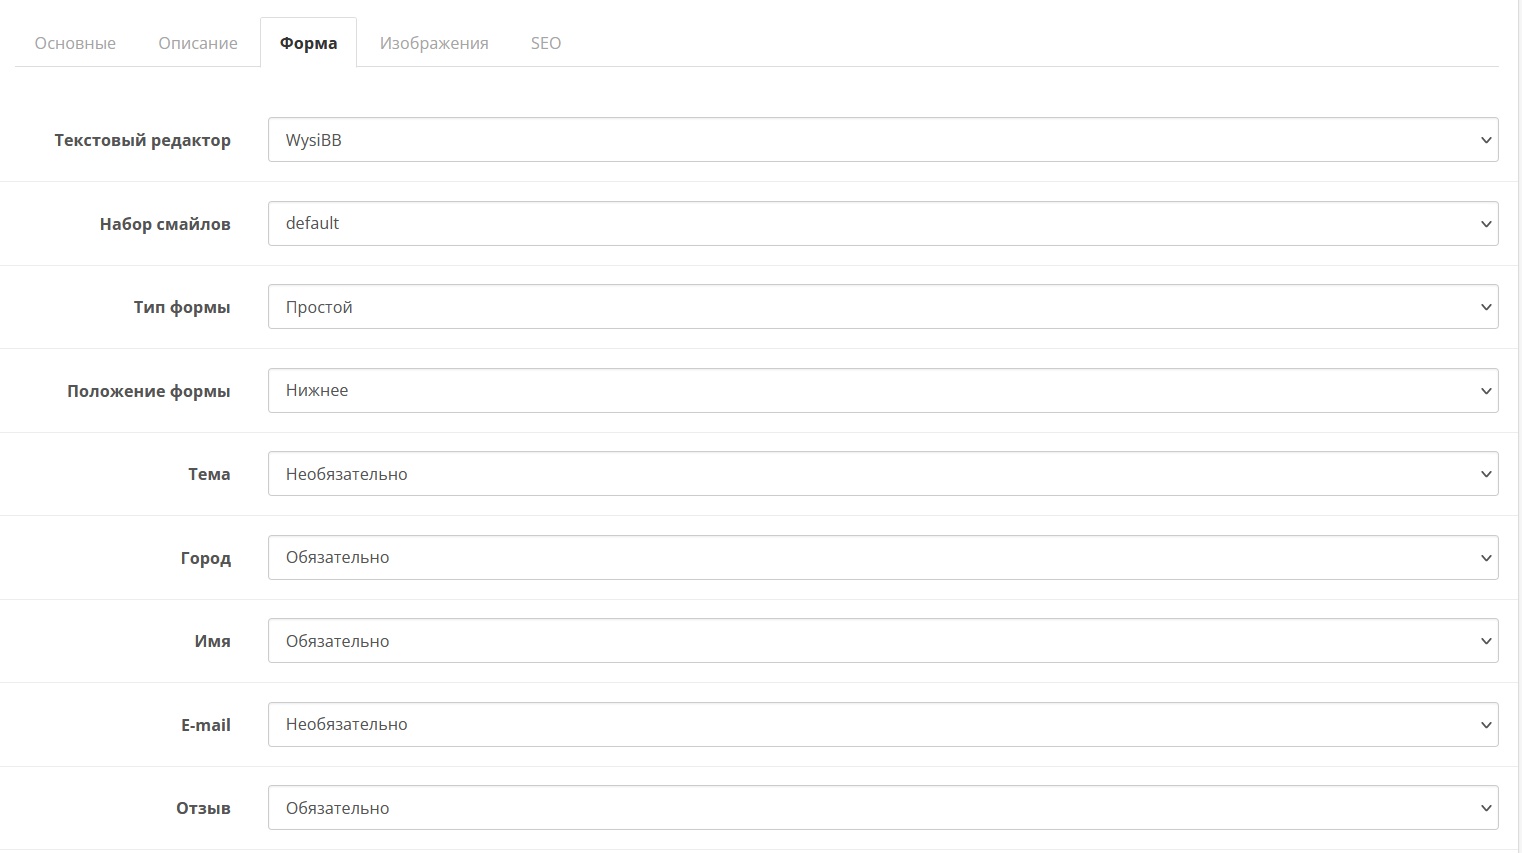Open the Отзыв requirement dropdown
Image resolution: width=1522 pixels, height=853 pixels.
(882, 808)
